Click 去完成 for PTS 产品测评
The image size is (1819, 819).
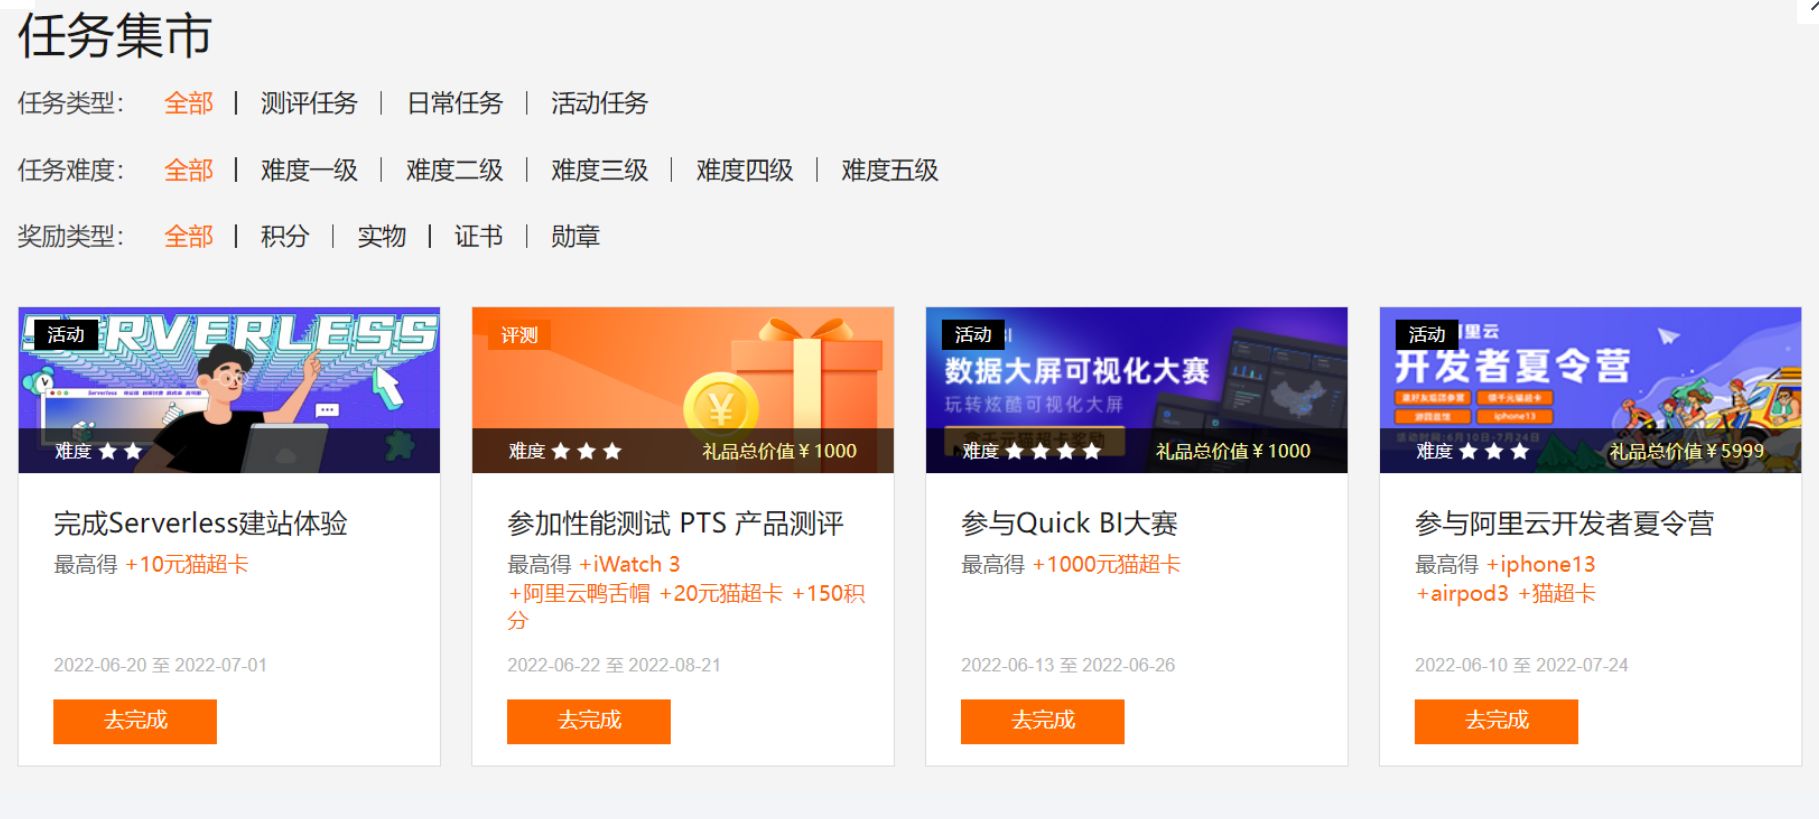click(589, 721)
